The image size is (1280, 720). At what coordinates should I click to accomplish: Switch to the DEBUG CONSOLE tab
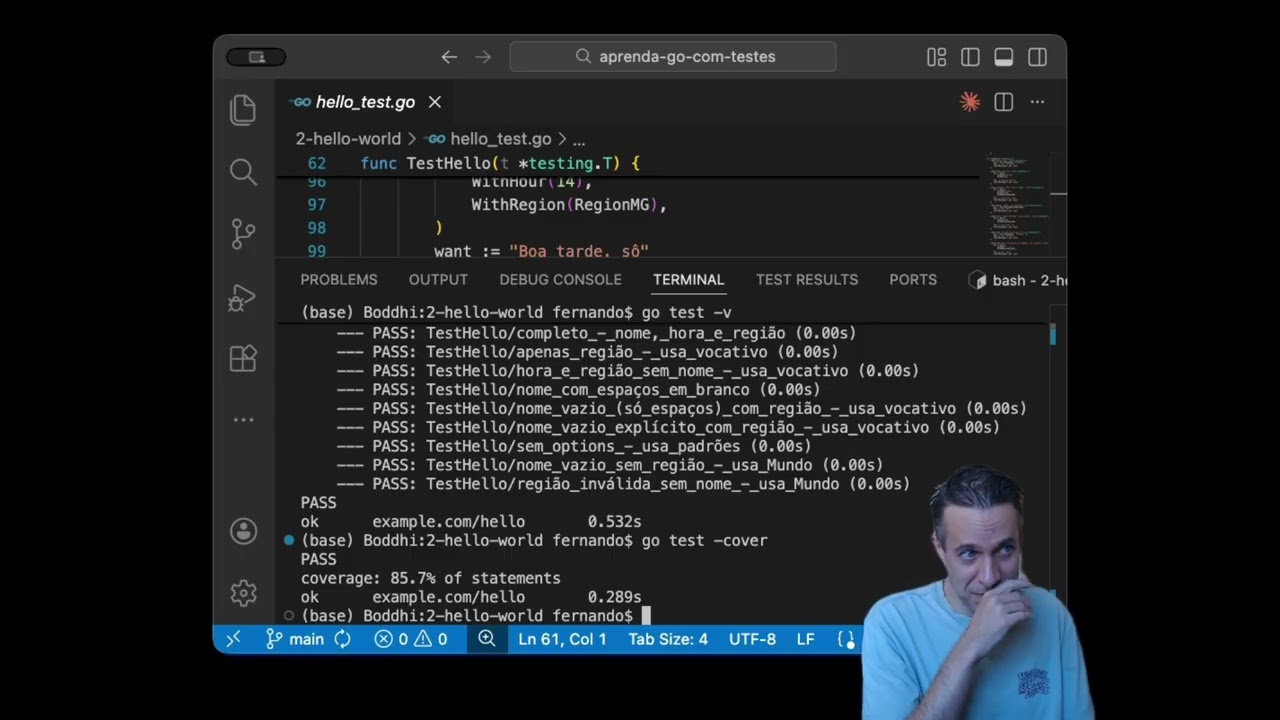[560, 280]
